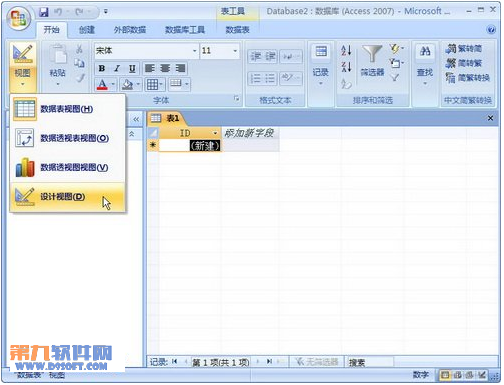Switch to the 外部数据 ribbon tab
The height and width of the screenshot is (385, 504).
pos(130,30)
